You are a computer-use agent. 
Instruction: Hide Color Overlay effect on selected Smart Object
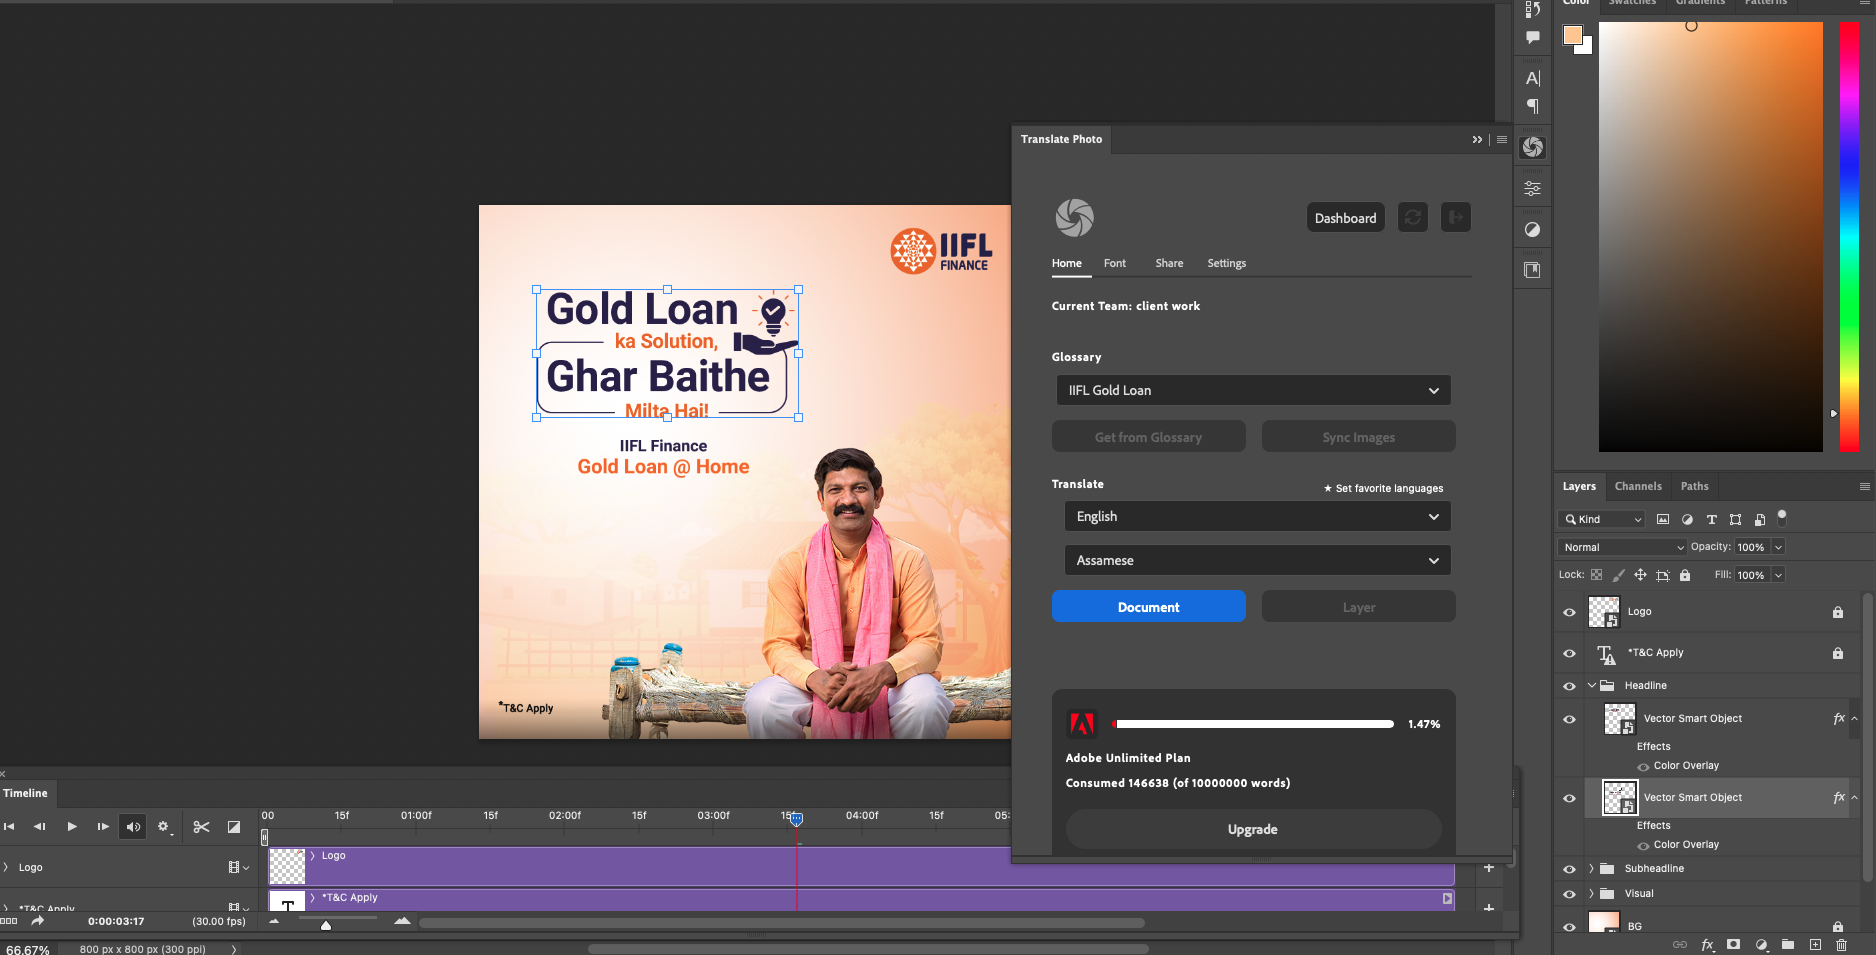(1643, 846)
